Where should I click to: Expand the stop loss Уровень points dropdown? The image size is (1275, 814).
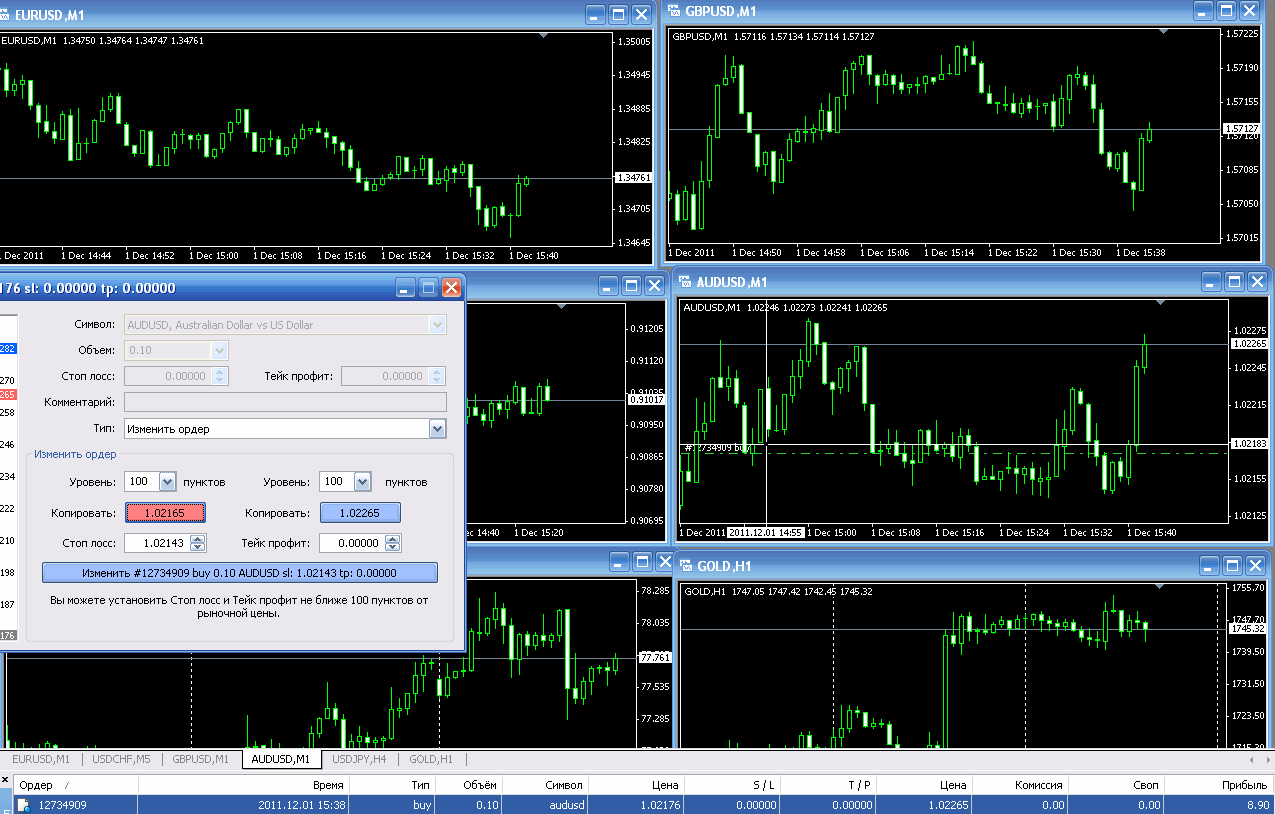tap(167, 482)
